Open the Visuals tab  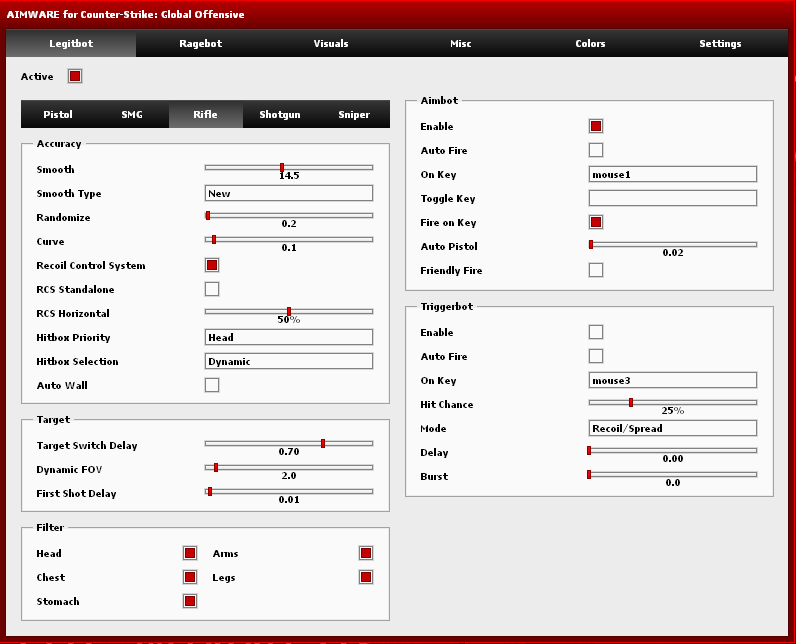click(331, 44)
